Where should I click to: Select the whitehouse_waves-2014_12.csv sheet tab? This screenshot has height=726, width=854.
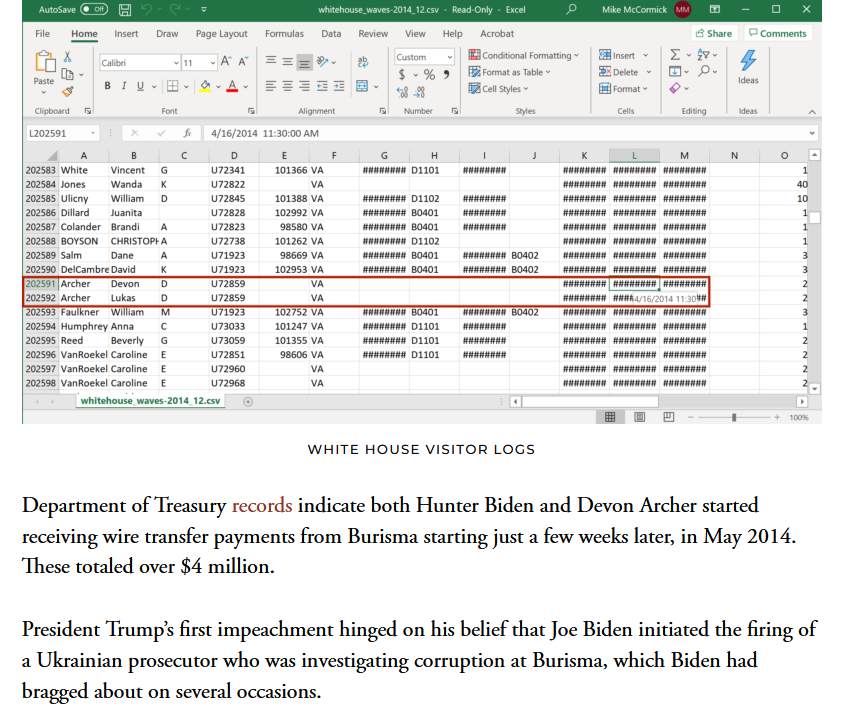coord(150,401)
